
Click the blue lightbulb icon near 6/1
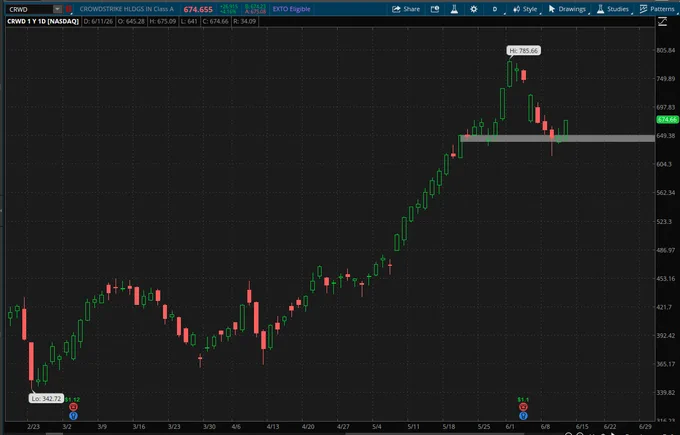[523, 415]
